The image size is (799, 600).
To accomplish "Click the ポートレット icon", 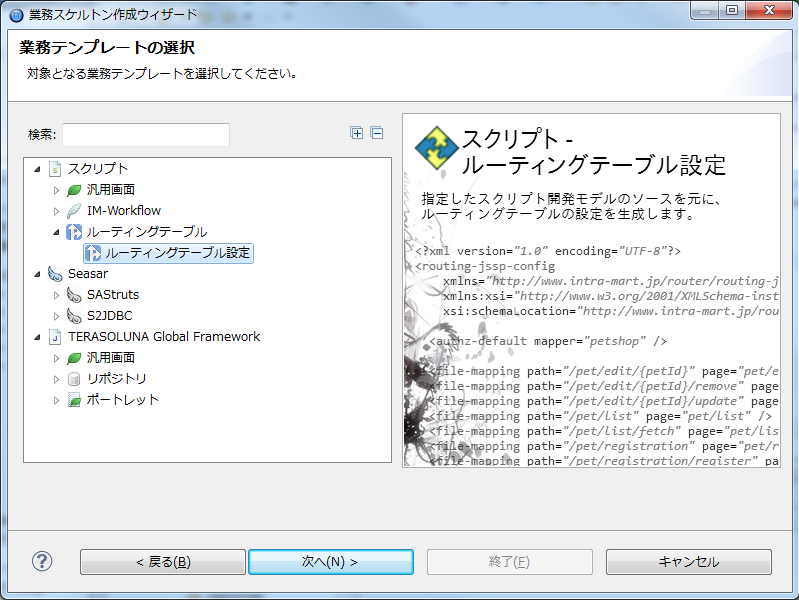I will 74,400.
